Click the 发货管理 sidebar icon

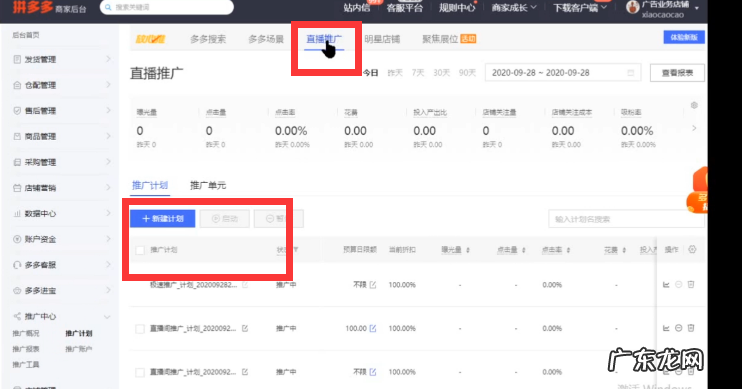point(18,59)
